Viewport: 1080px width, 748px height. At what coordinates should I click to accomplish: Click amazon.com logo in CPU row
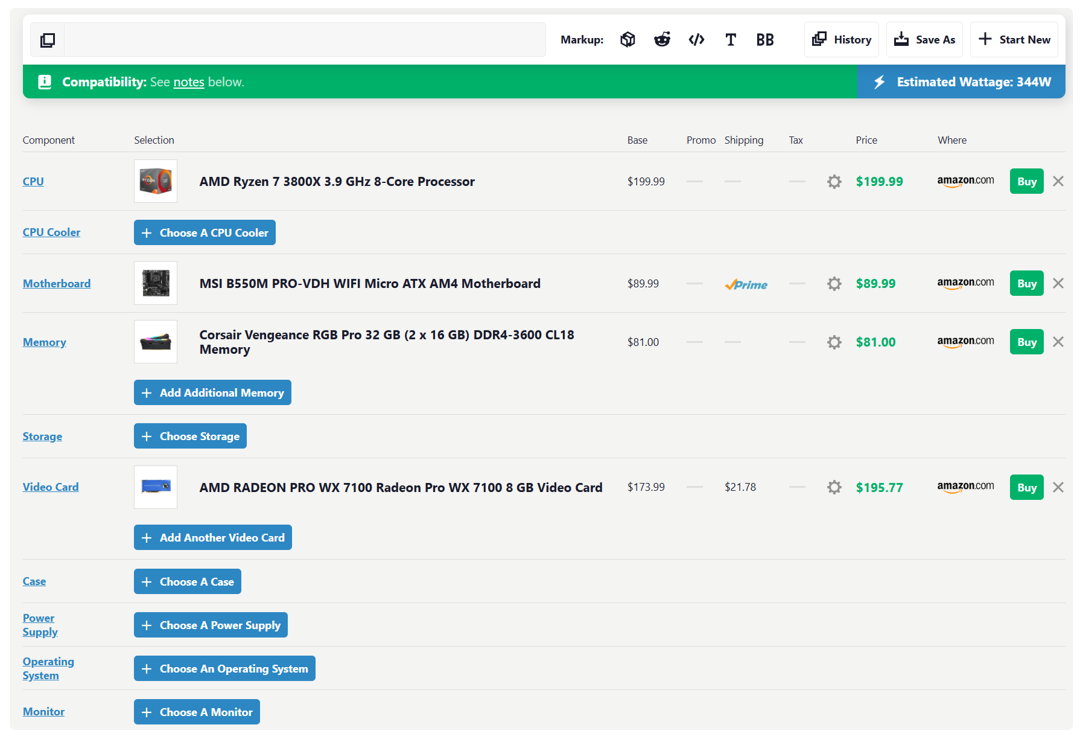point(966,181)
